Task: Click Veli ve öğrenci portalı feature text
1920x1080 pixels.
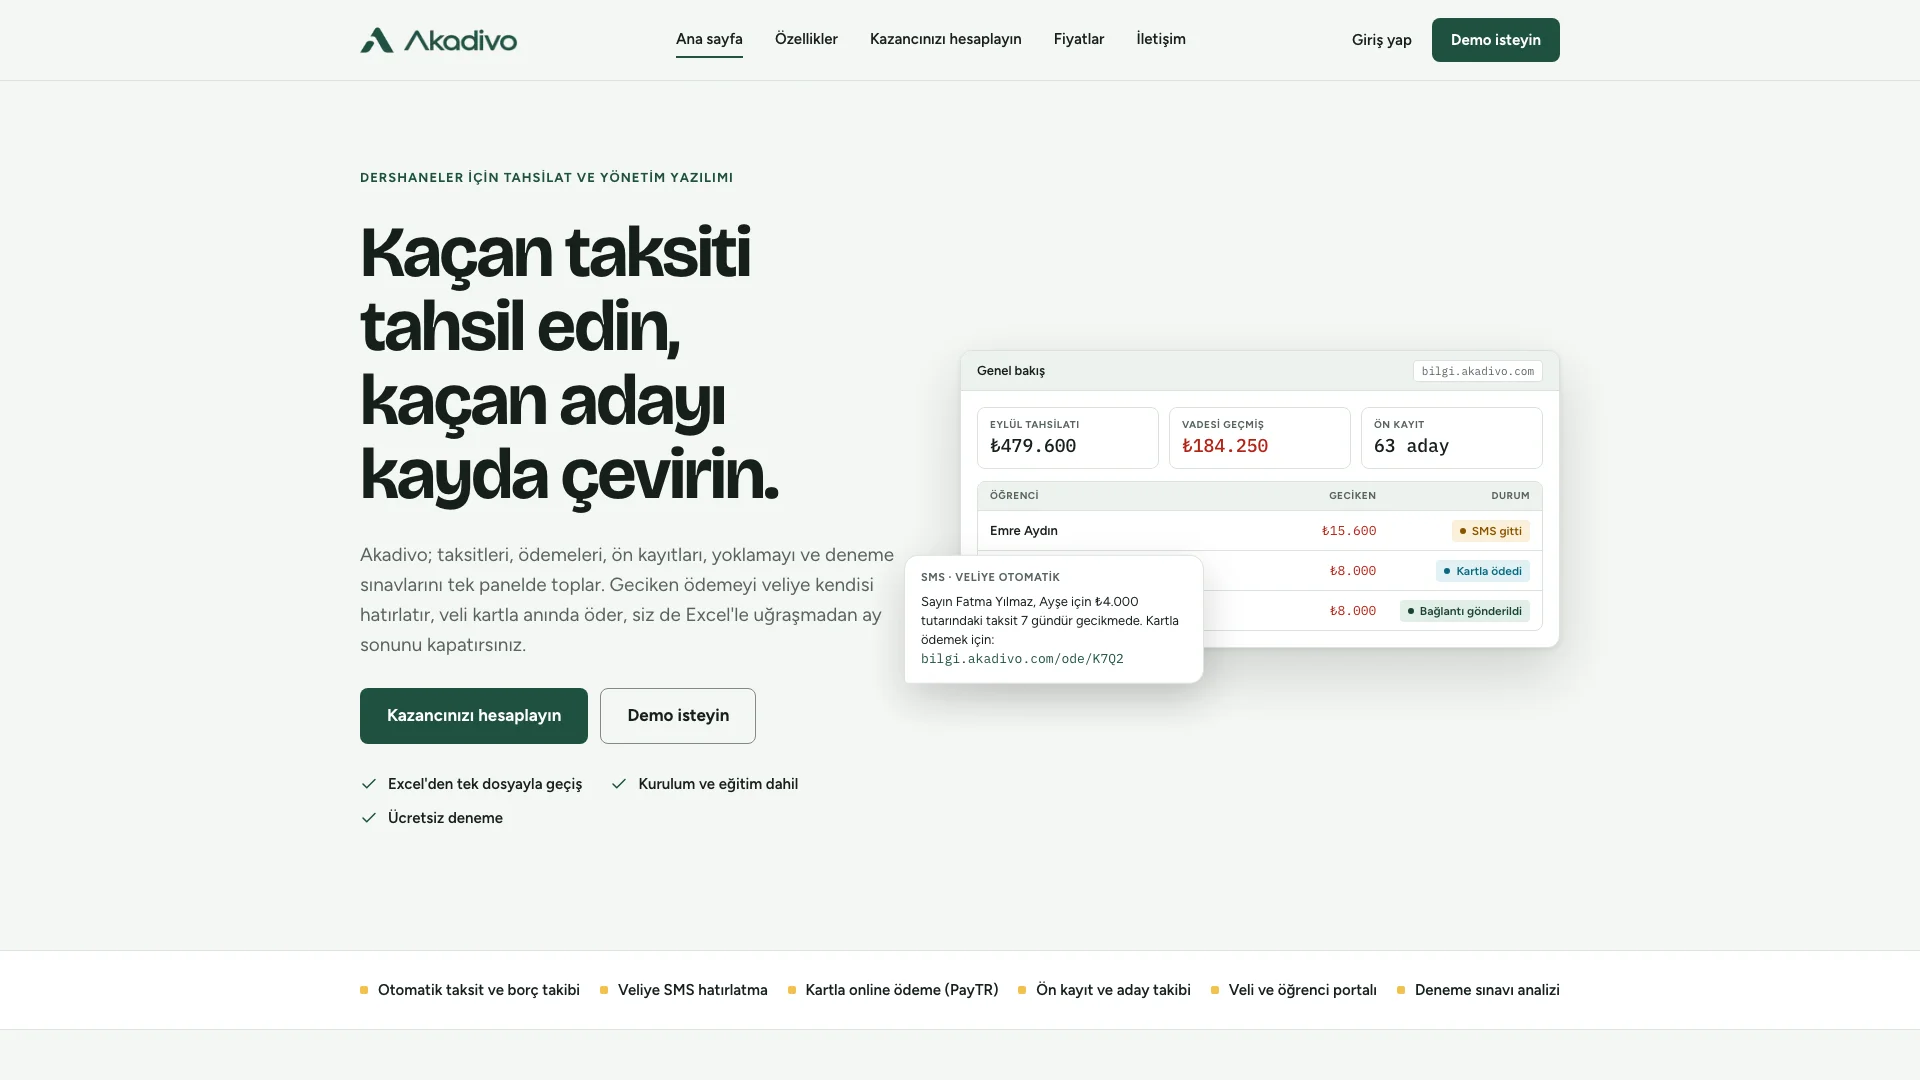Action: [x=1302, y=990]
